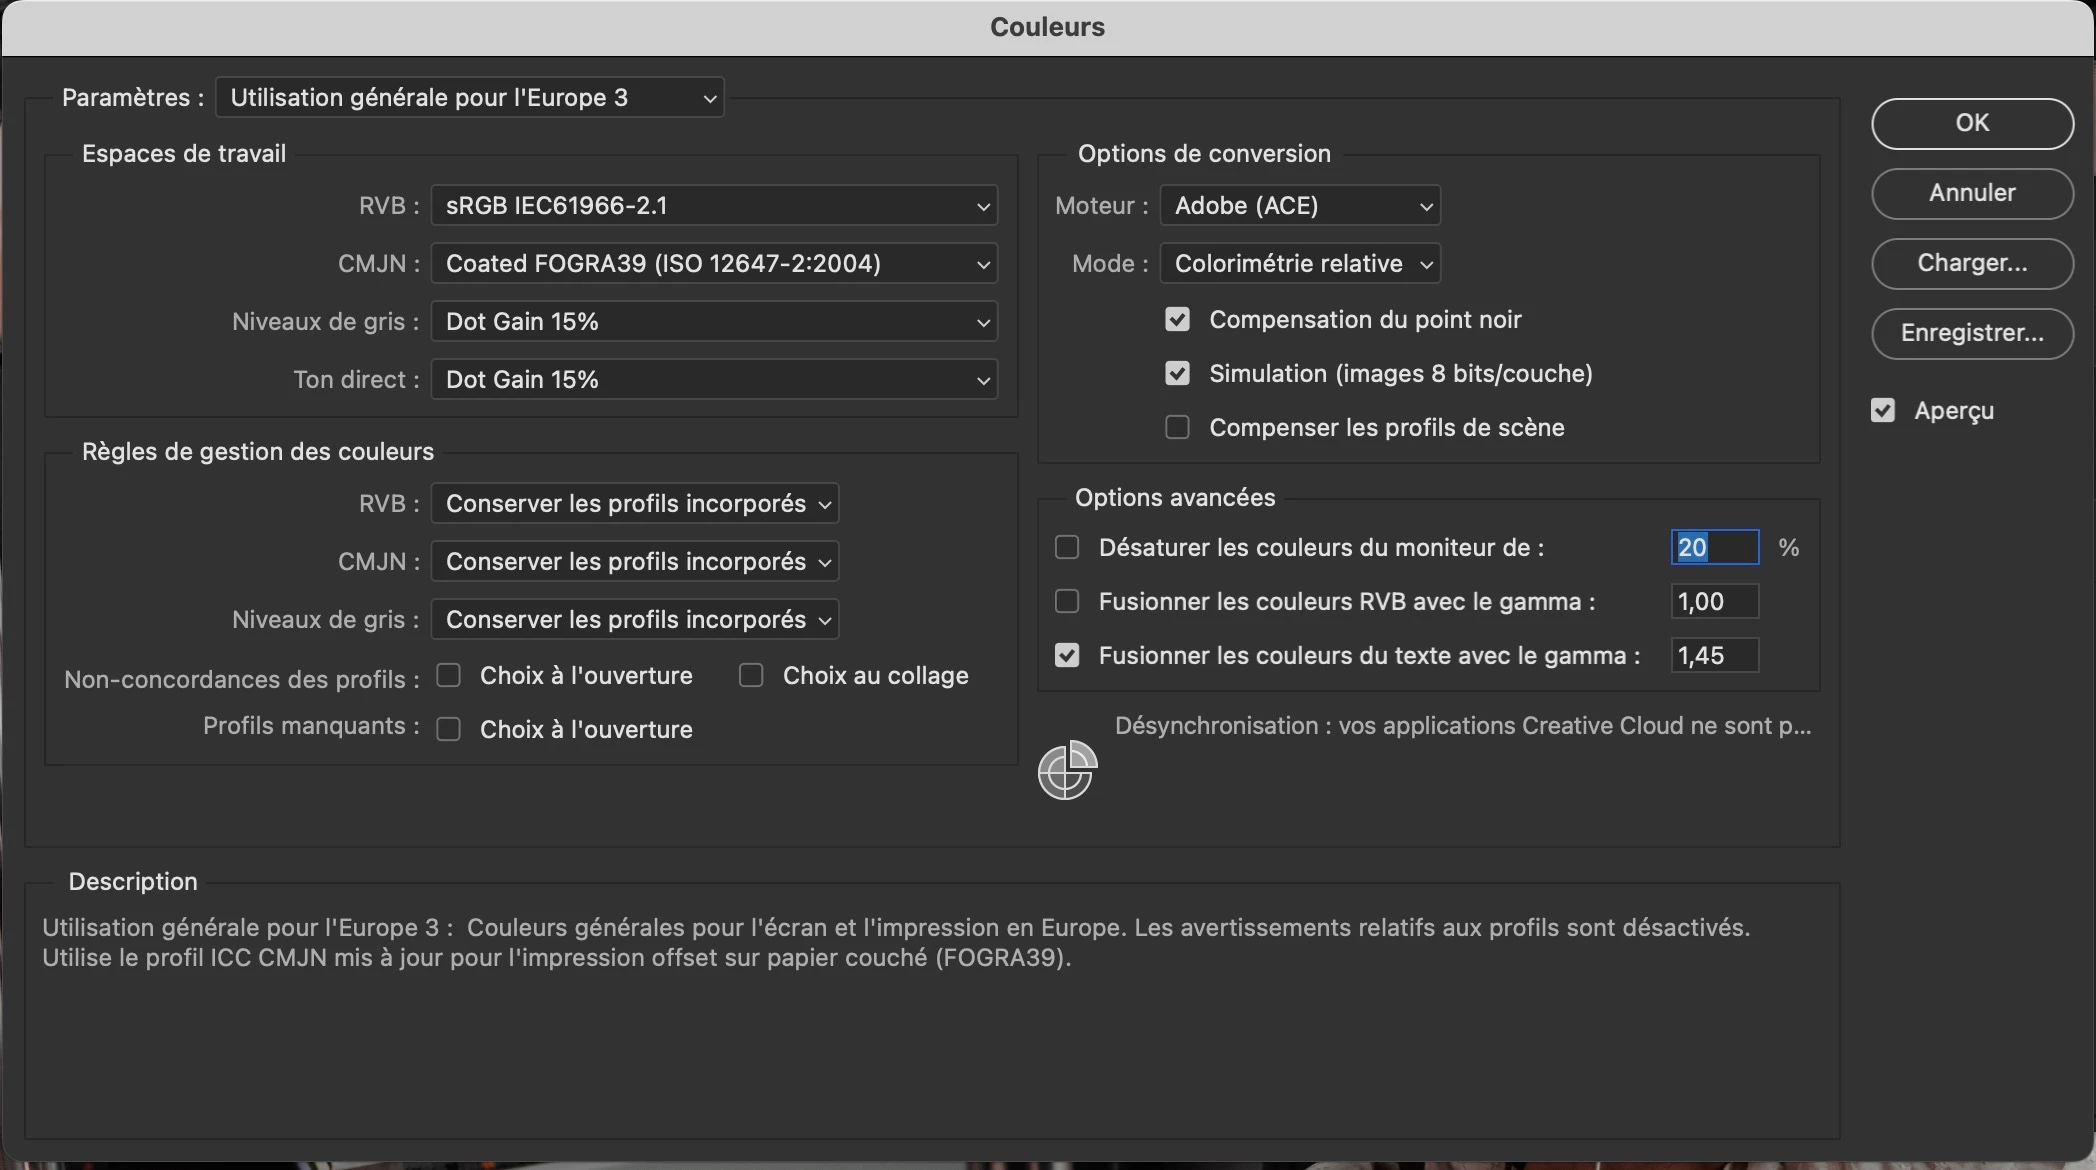2096x1170 pixels.
Task: Open the Paramètres preset dropdown
Action: [x=470, y=98]
